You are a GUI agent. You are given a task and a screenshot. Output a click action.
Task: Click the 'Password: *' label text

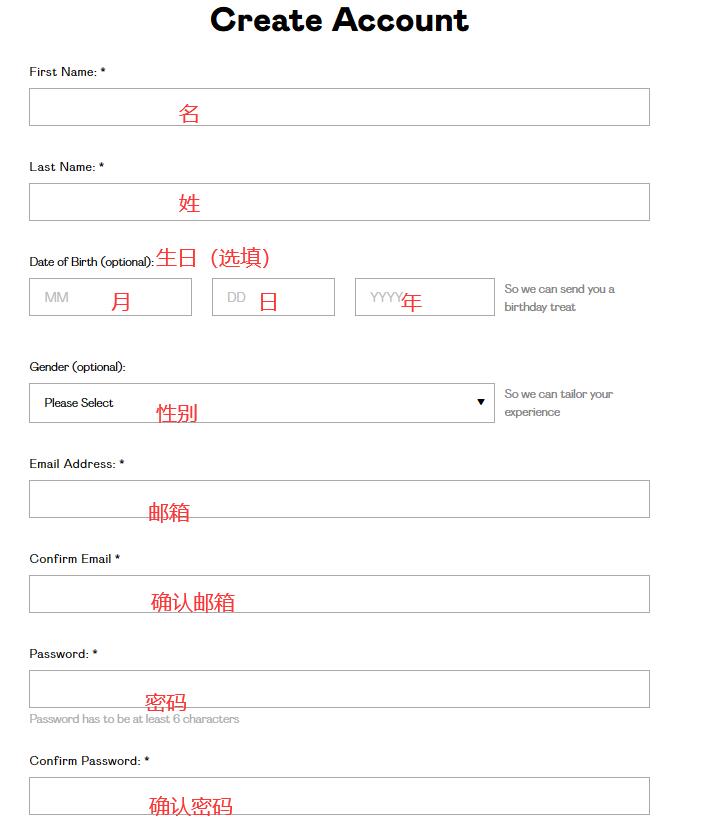63,654
